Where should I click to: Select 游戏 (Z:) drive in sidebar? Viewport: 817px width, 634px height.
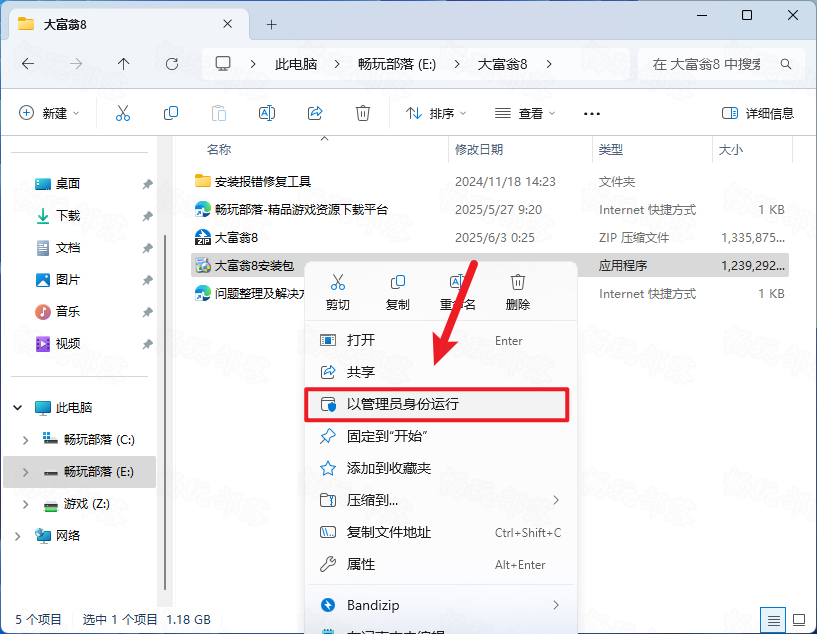[x=86, y=504]
